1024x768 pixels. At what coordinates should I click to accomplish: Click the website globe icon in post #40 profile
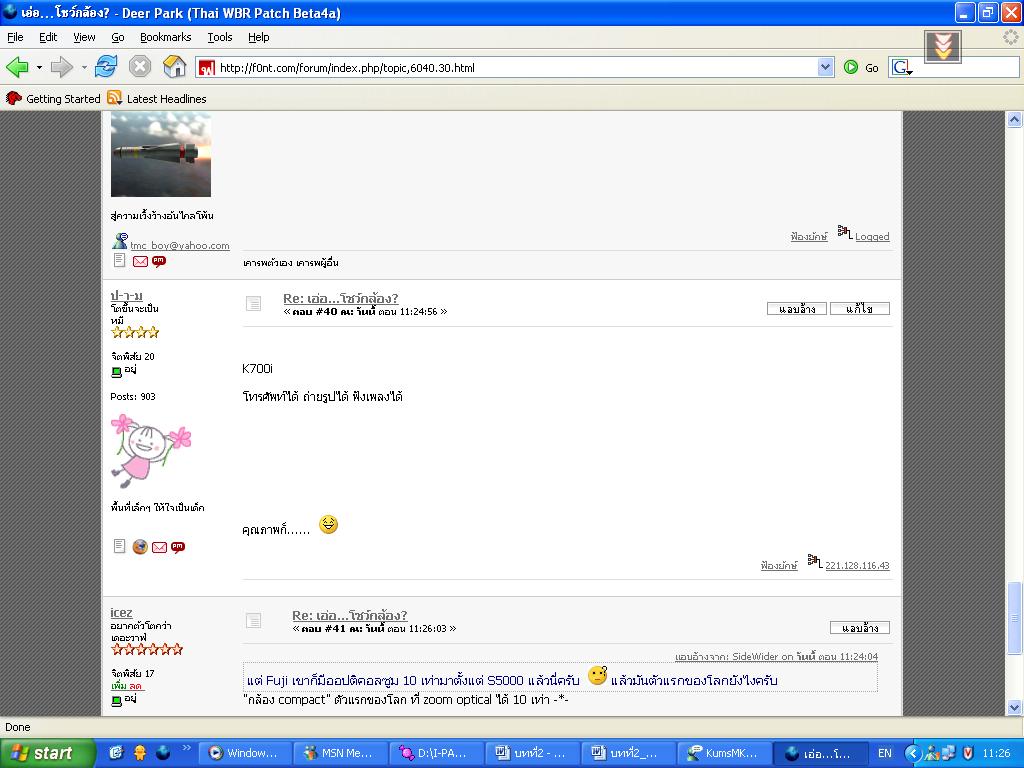pyautogui.click(x=140, y=547)
